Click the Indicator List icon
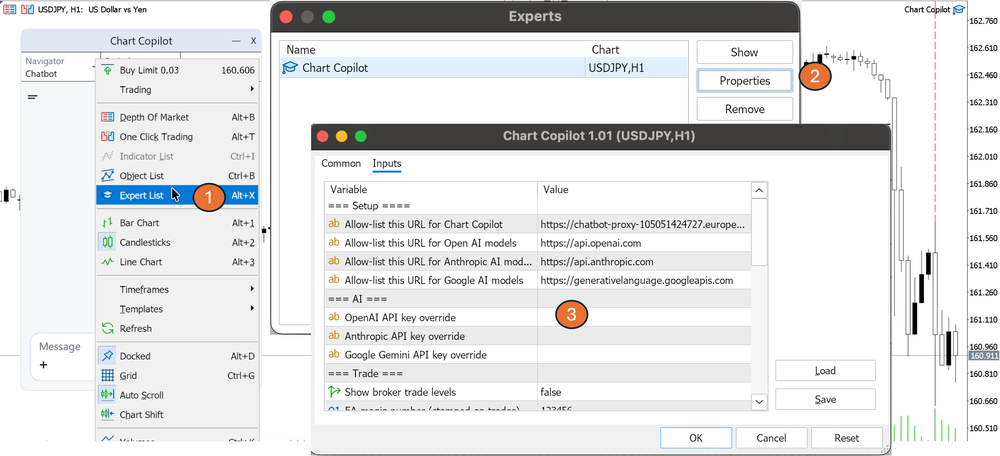This screenshot has height=456, width=1000. point(108,156)
